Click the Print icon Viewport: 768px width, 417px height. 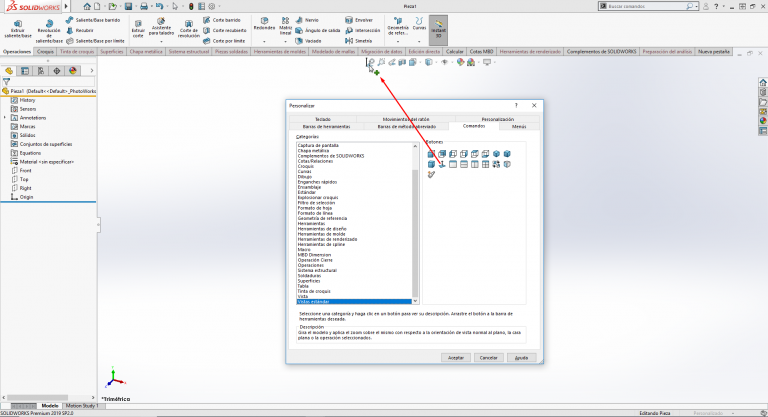pyautogui.click(x=144, y=6)
